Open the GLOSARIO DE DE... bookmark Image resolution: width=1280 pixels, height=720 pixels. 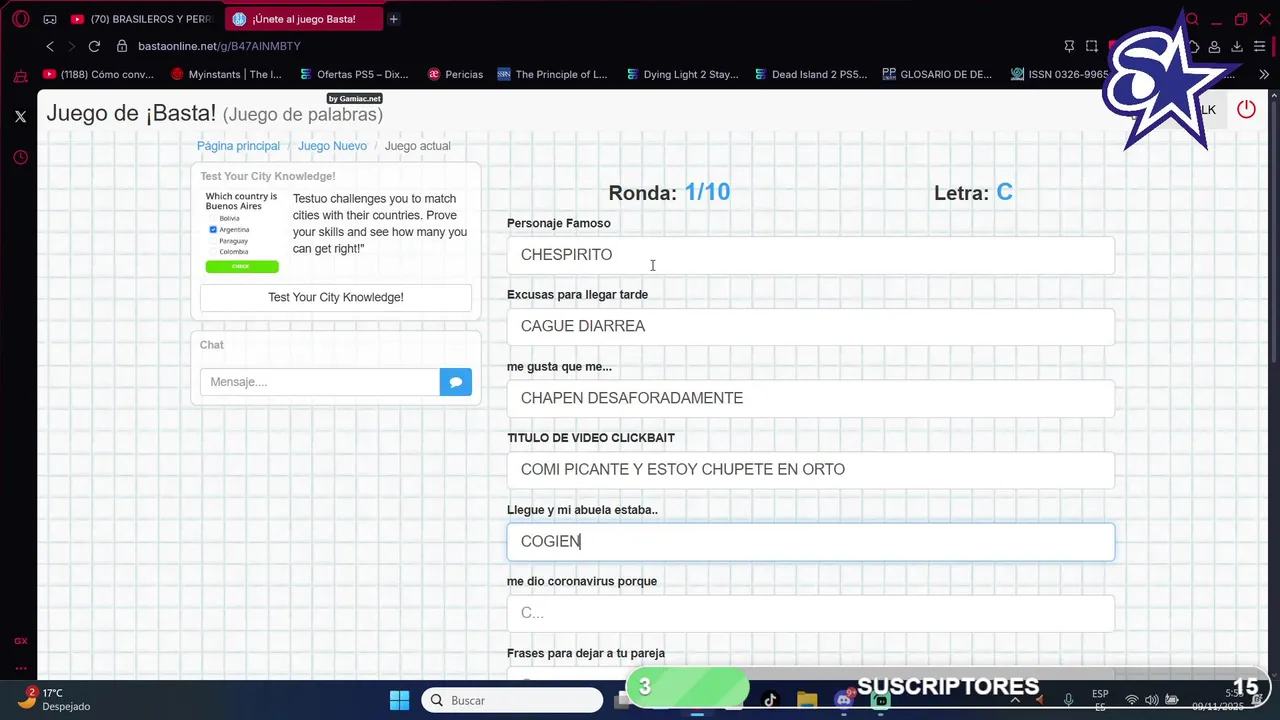pos(937,74)
